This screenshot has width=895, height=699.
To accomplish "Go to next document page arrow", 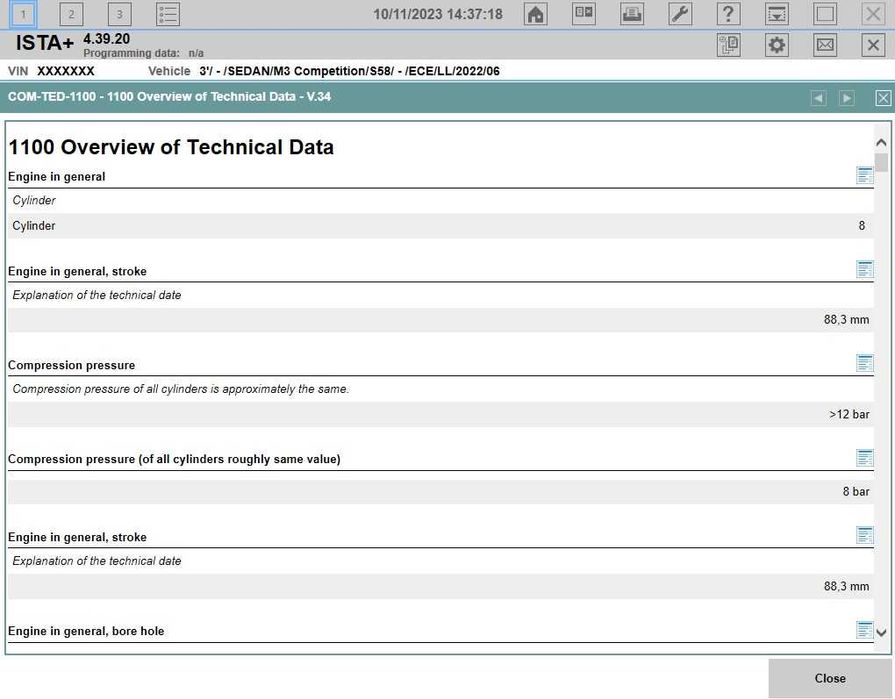I will (847, 98).
